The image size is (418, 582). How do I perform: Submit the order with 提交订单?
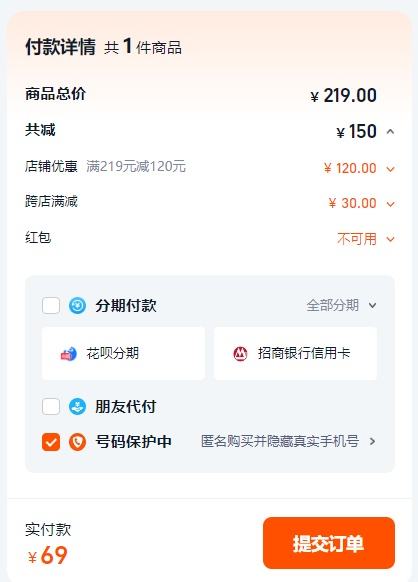(329, 543)
